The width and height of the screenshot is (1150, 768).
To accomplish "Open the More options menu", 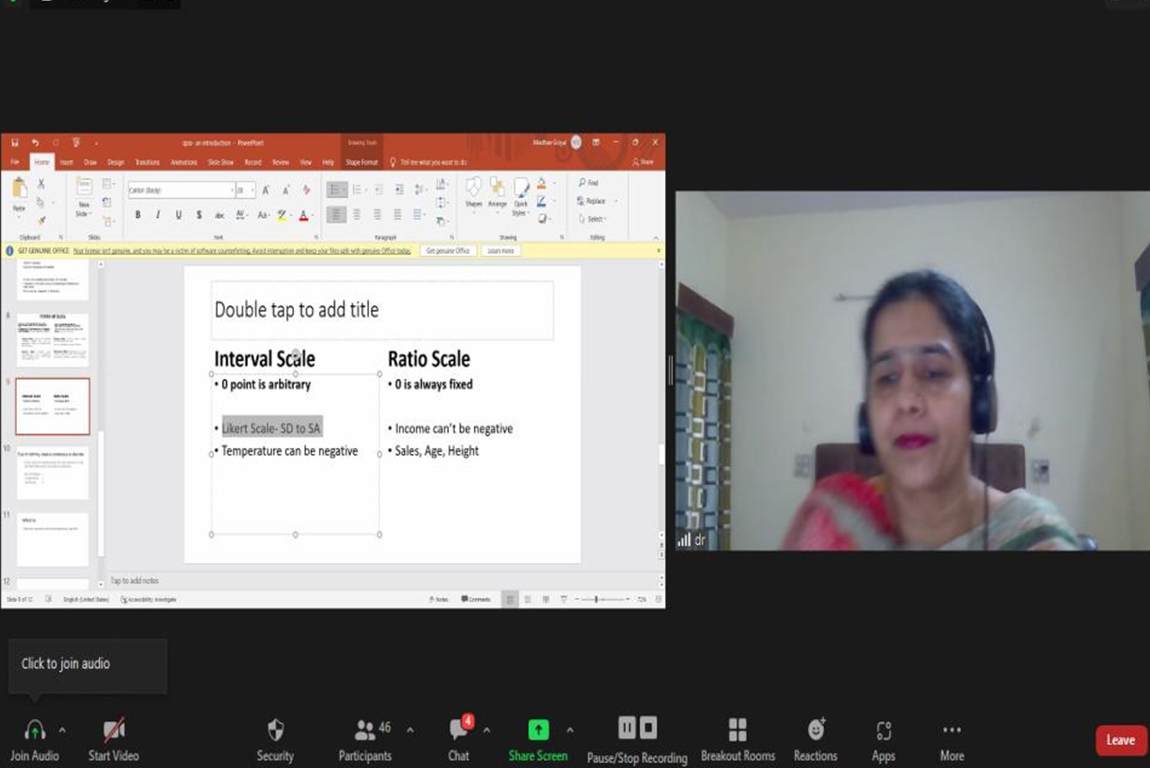I will pyautogui.click(x=951, y=730).
